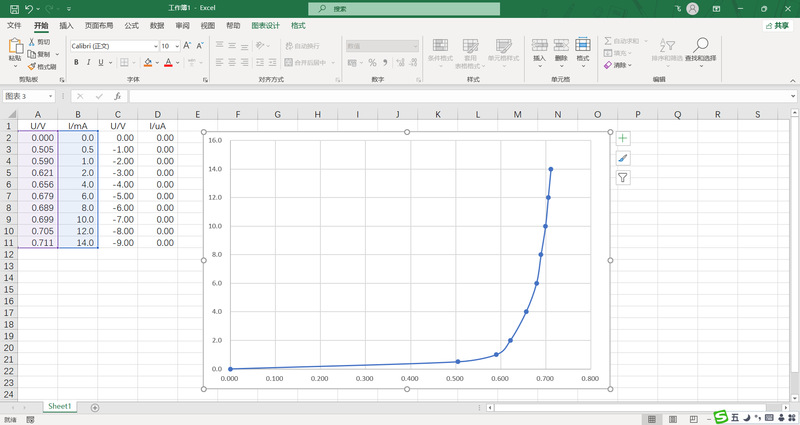This screenshot has height=425, width=800.
Task: Toggle left text alignment
Action: pos(219,62)
